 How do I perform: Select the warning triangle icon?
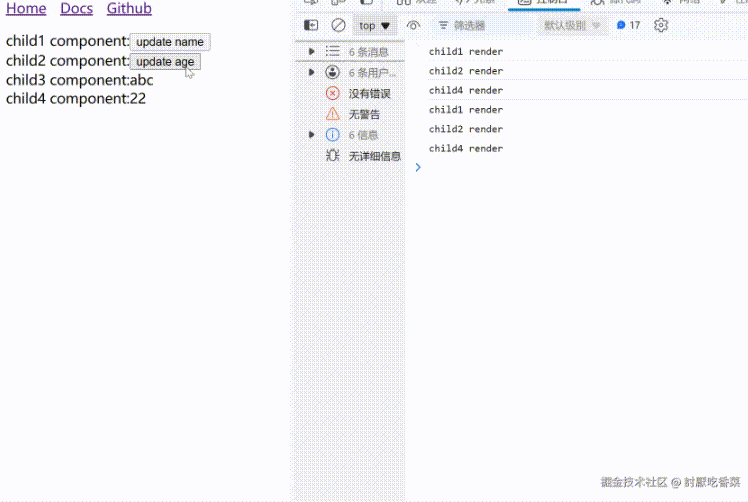(x=332, y=114)
